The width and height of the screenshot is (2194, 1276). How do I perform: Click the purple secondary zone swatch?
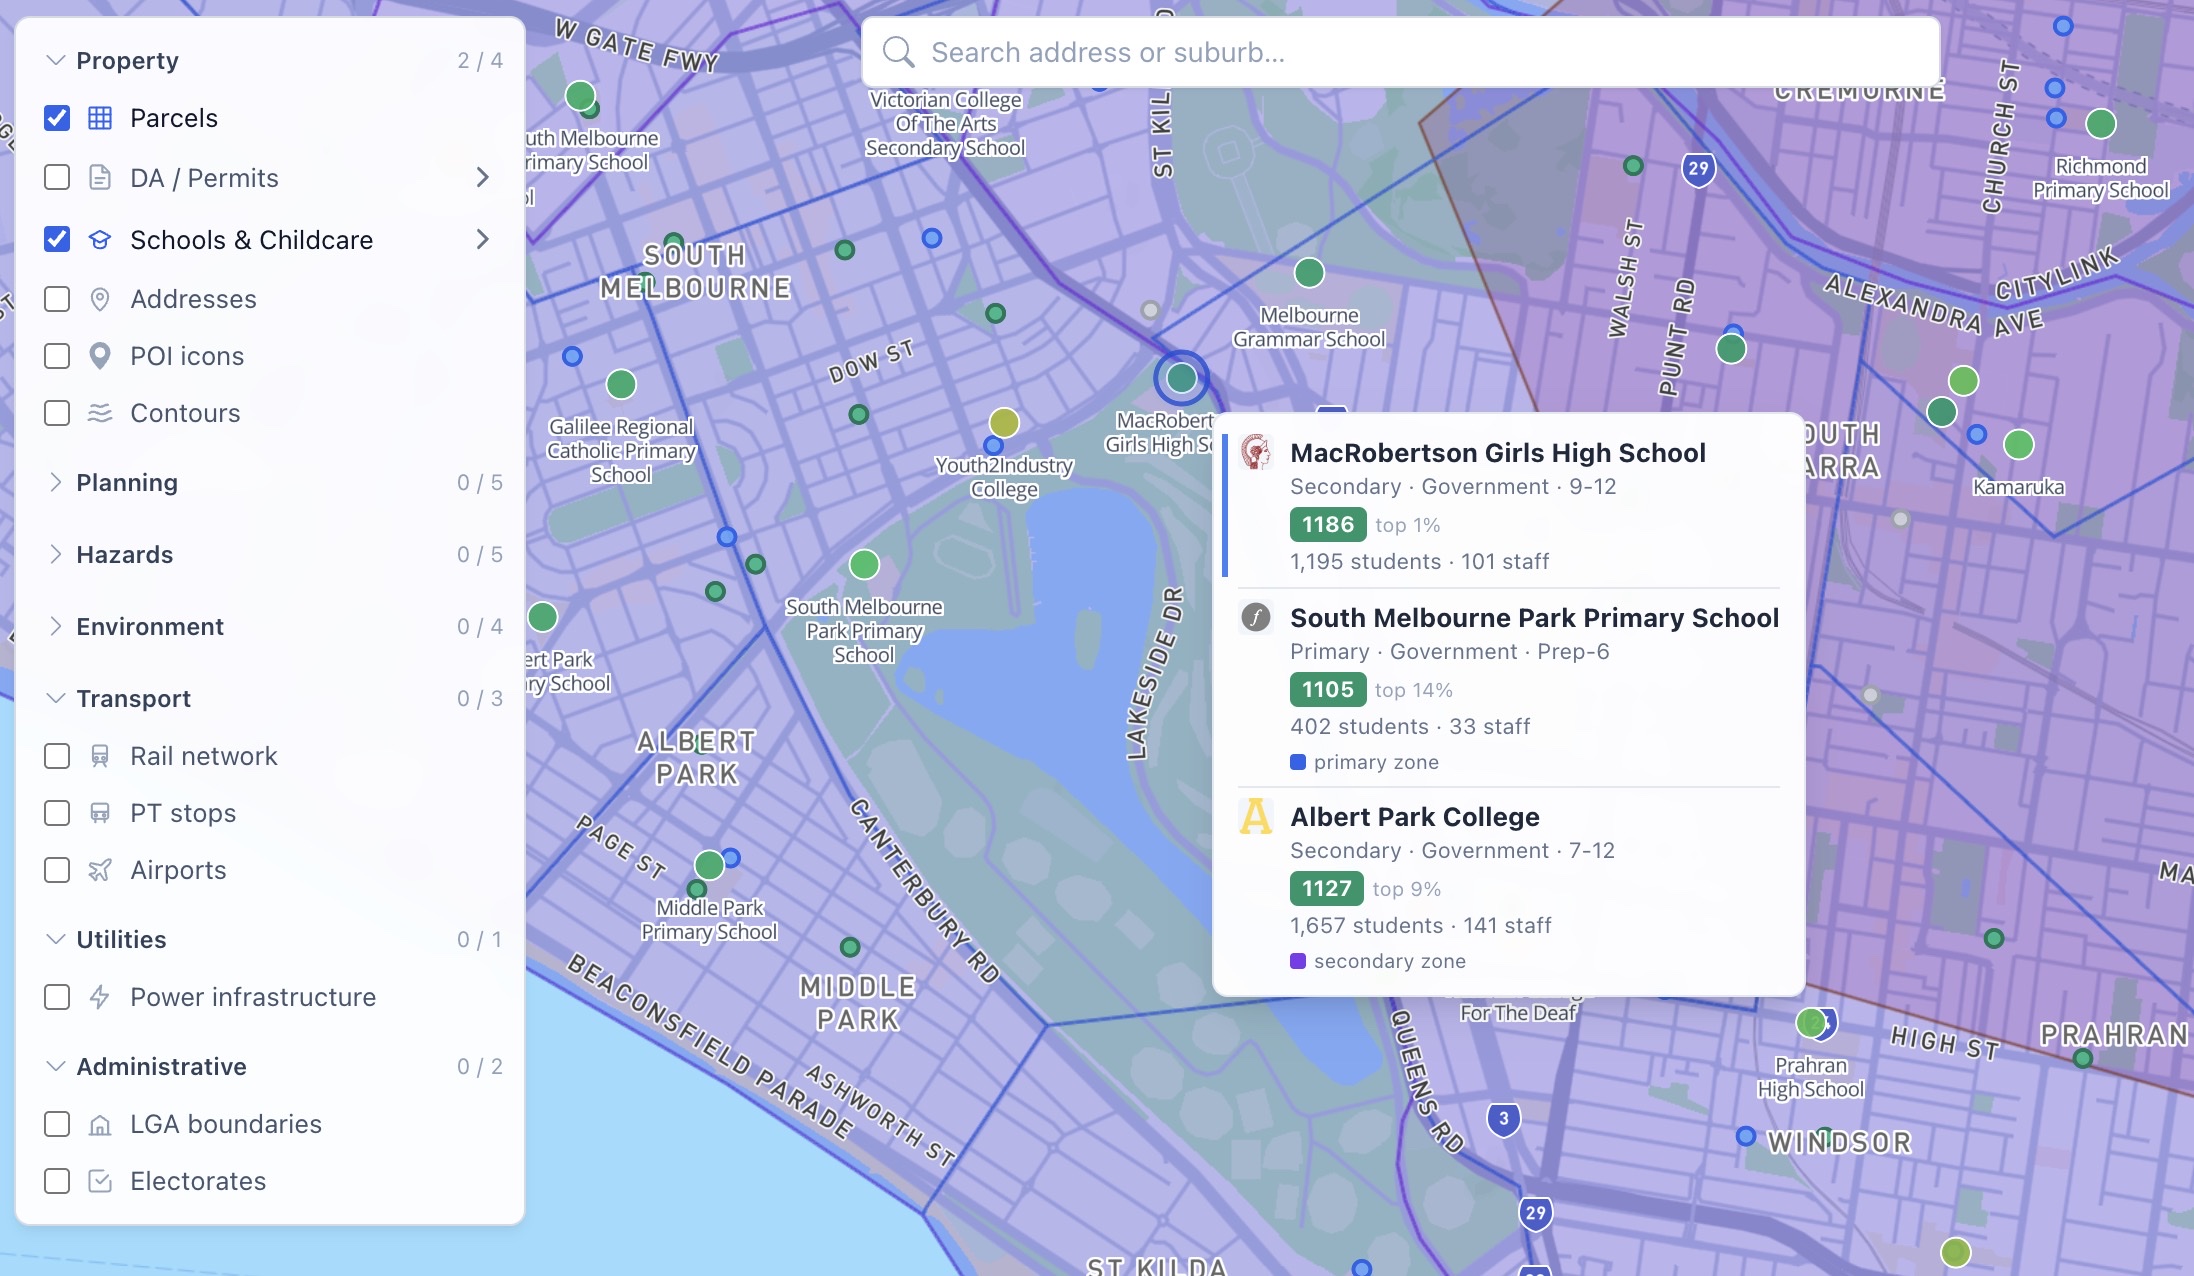[x=1298, y=961]
